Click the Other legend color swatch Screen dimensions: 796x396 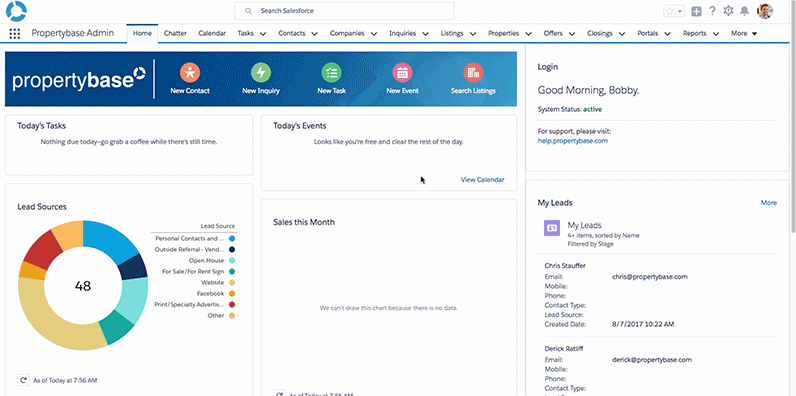pyautogui.click(x=232, y=315)
